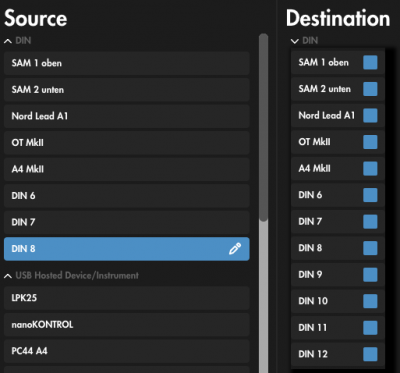Toggle the Nord Lead A1 destination checkbox
Screen dimensions: 400x373
(x=370, y=115)
